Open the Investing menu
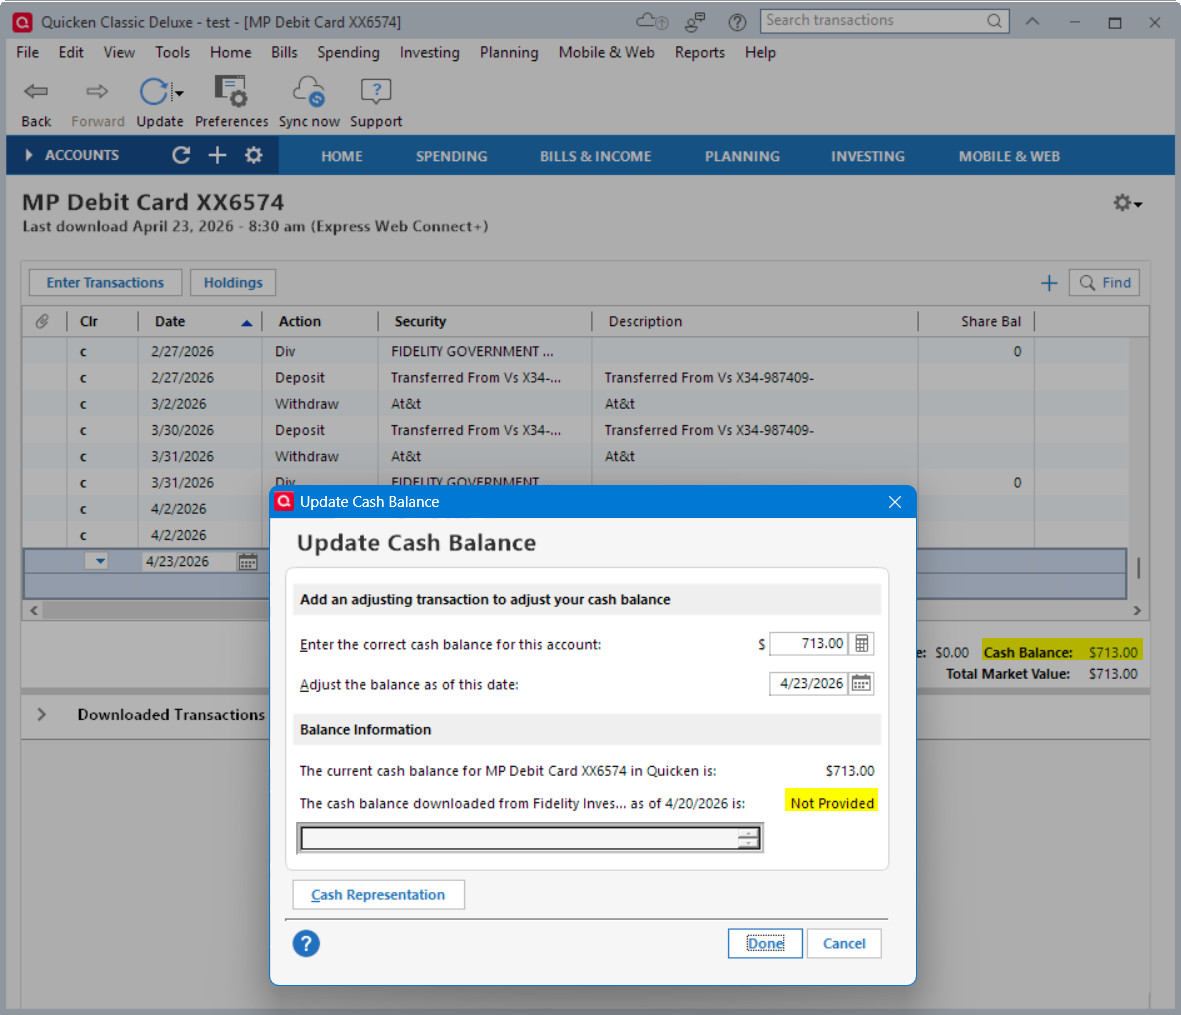The image size is (1181, 1015). pyautogui.click(x=429, y=53)
